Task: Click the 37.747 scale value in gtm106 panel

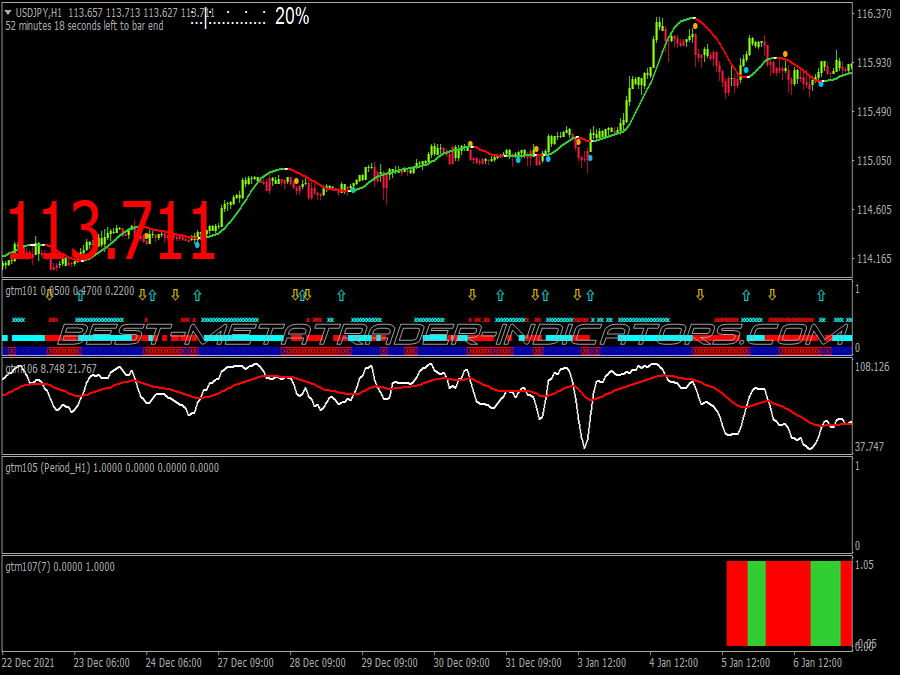Action: click(x=870, y=447)
